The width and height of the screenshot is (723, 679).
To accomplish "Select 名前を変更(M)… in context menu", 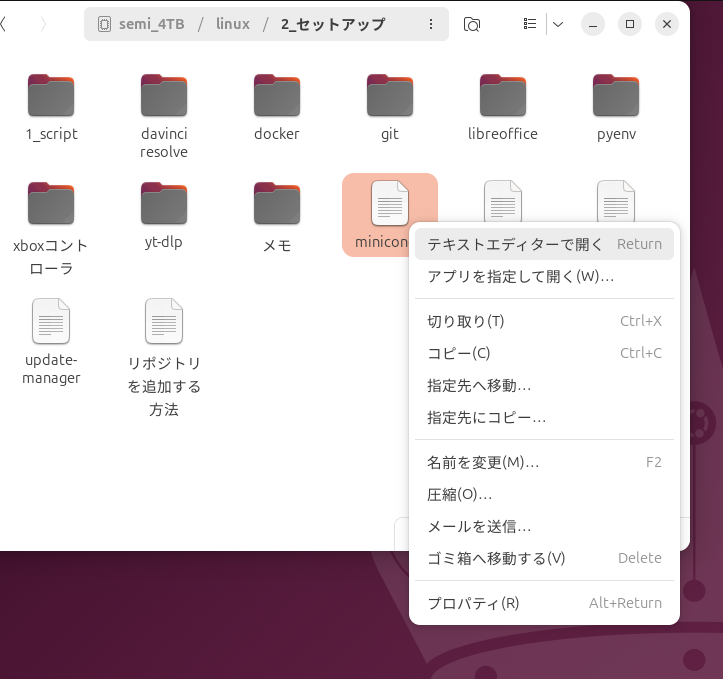I will (544, 462).
